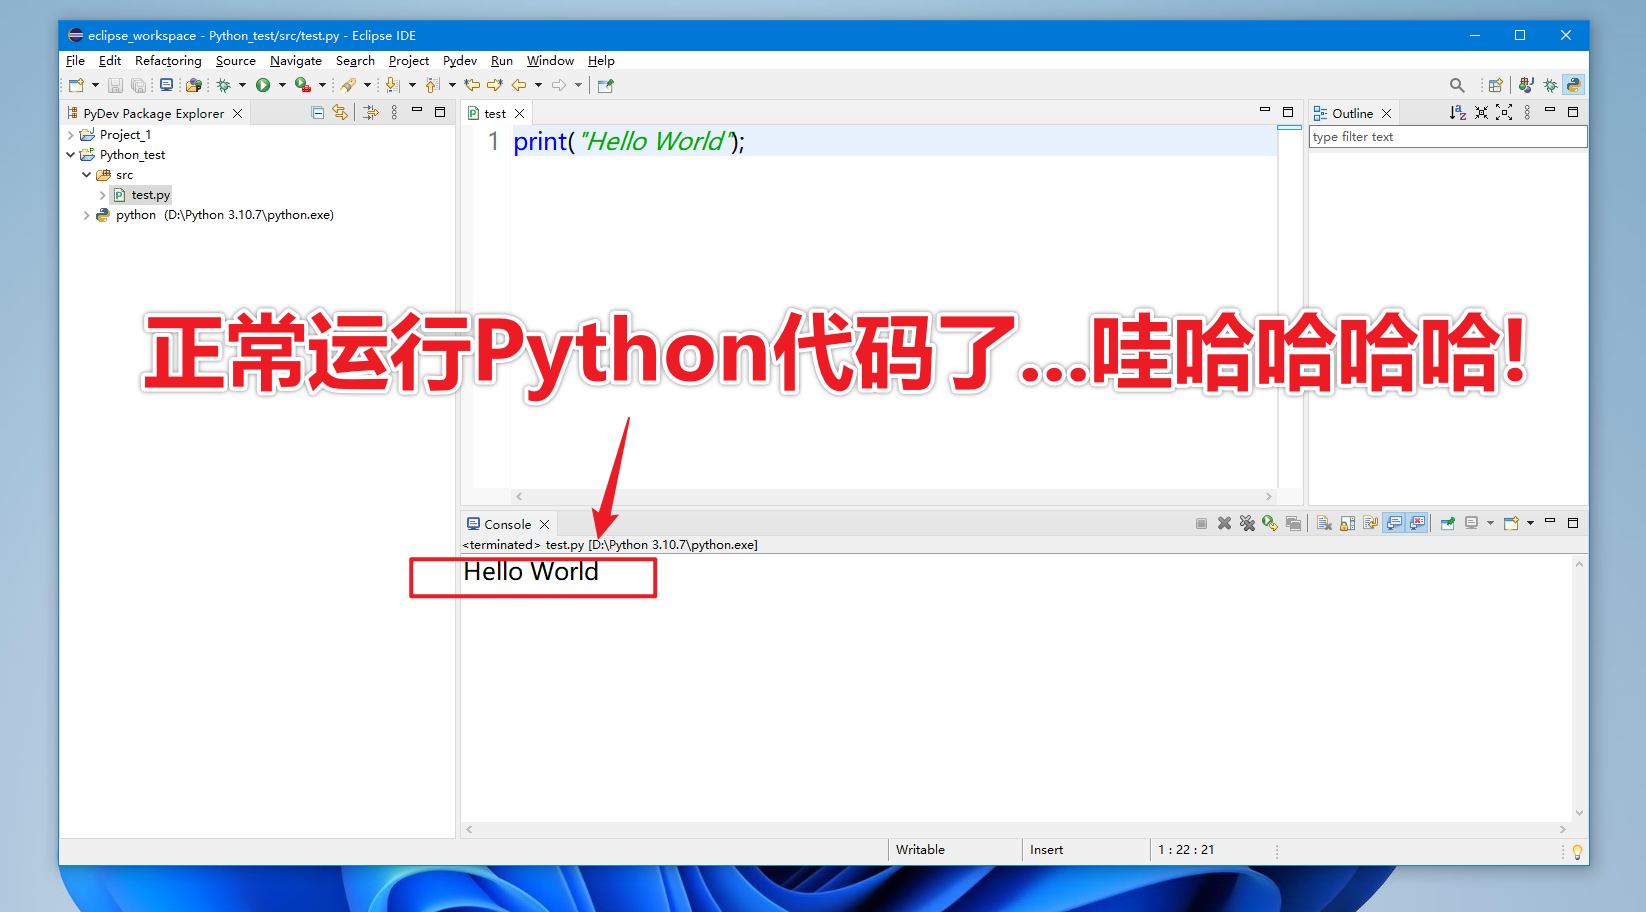Toggle Show Console on standard output change

point(1394,524)
